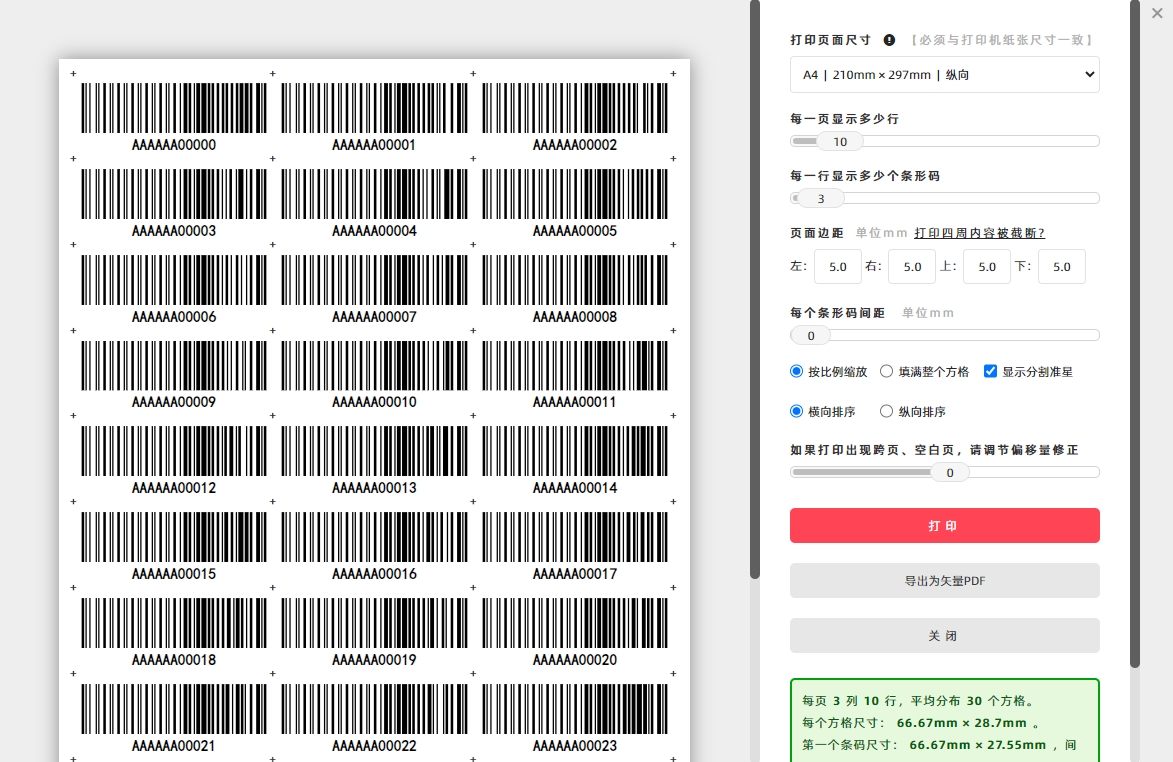
Task: Select the 横向排序 radio option
Action: coord(797,411)
